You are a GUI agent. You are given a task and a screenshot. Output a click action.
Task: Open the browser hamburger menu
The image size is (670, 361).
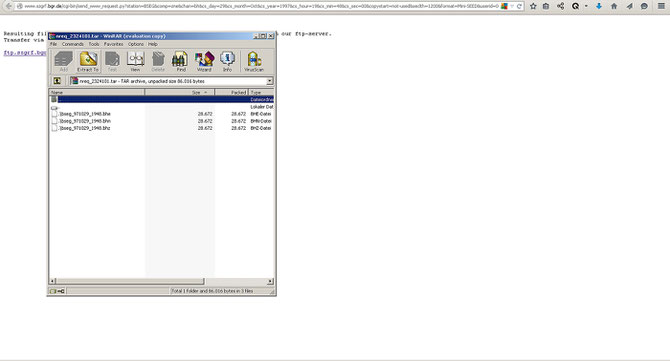[661, 6]
